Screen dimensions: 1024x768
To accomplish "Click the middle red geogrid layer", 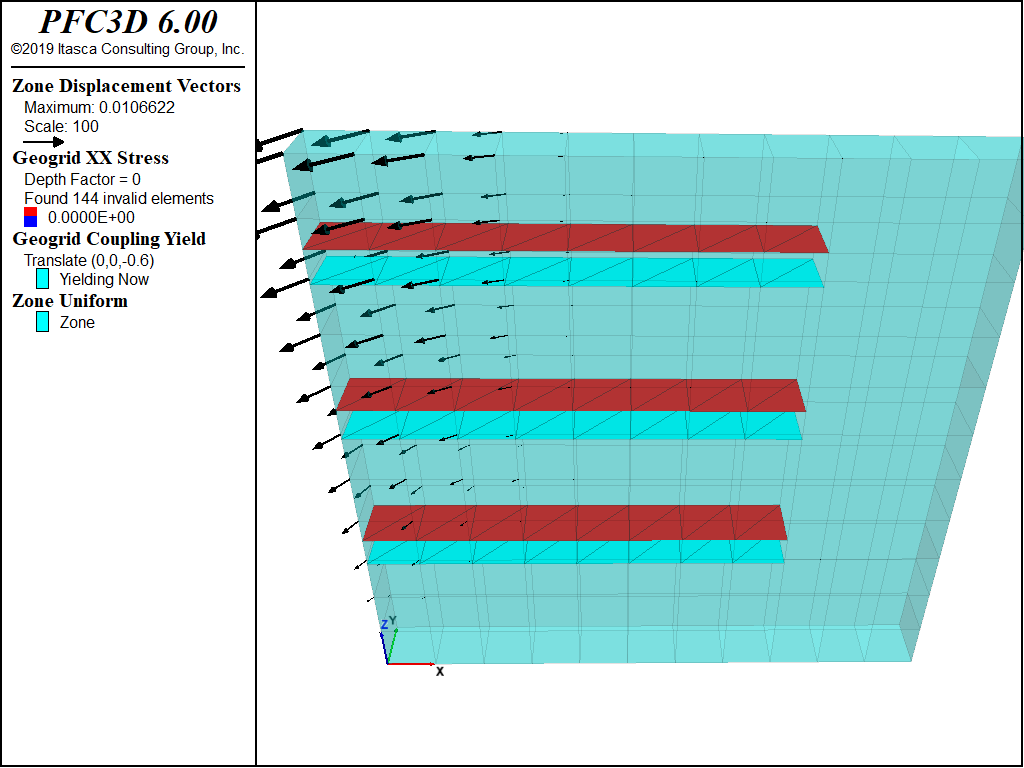I will point(571,395).
